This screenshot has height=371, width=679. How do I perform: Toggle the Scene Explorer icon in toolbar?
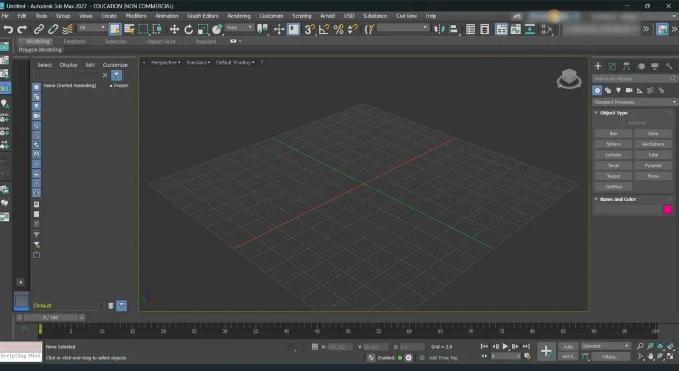tap(470, 29)
